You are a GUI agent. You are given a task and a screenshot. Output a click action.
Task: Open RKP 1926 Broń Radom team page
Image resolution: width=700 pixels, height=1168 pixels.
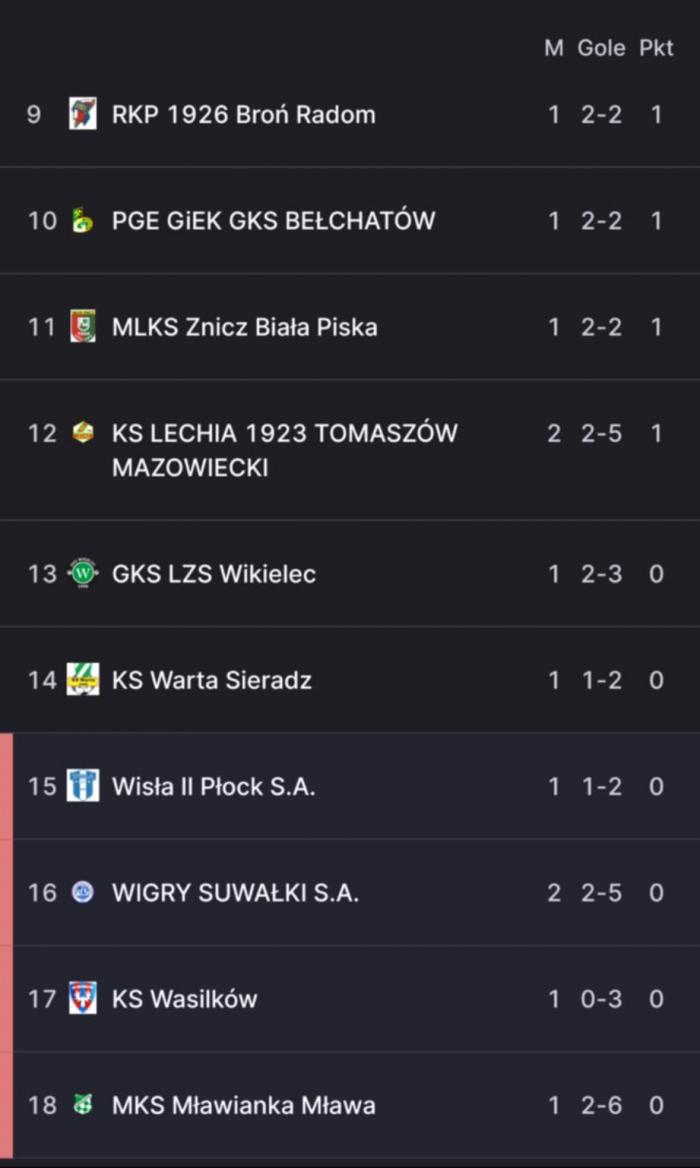pos(244,114)
